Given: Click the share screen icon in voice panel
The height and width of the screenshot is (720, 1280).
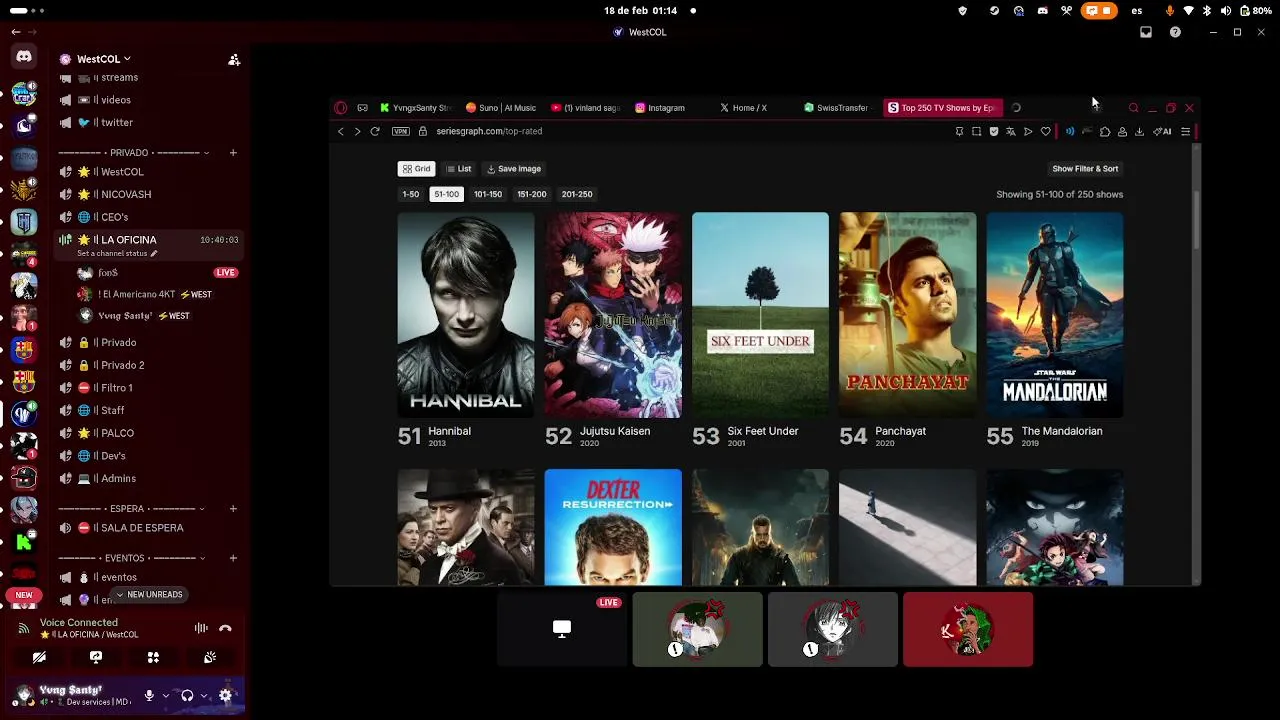Looking at the screenshot, I should (96, 657).
